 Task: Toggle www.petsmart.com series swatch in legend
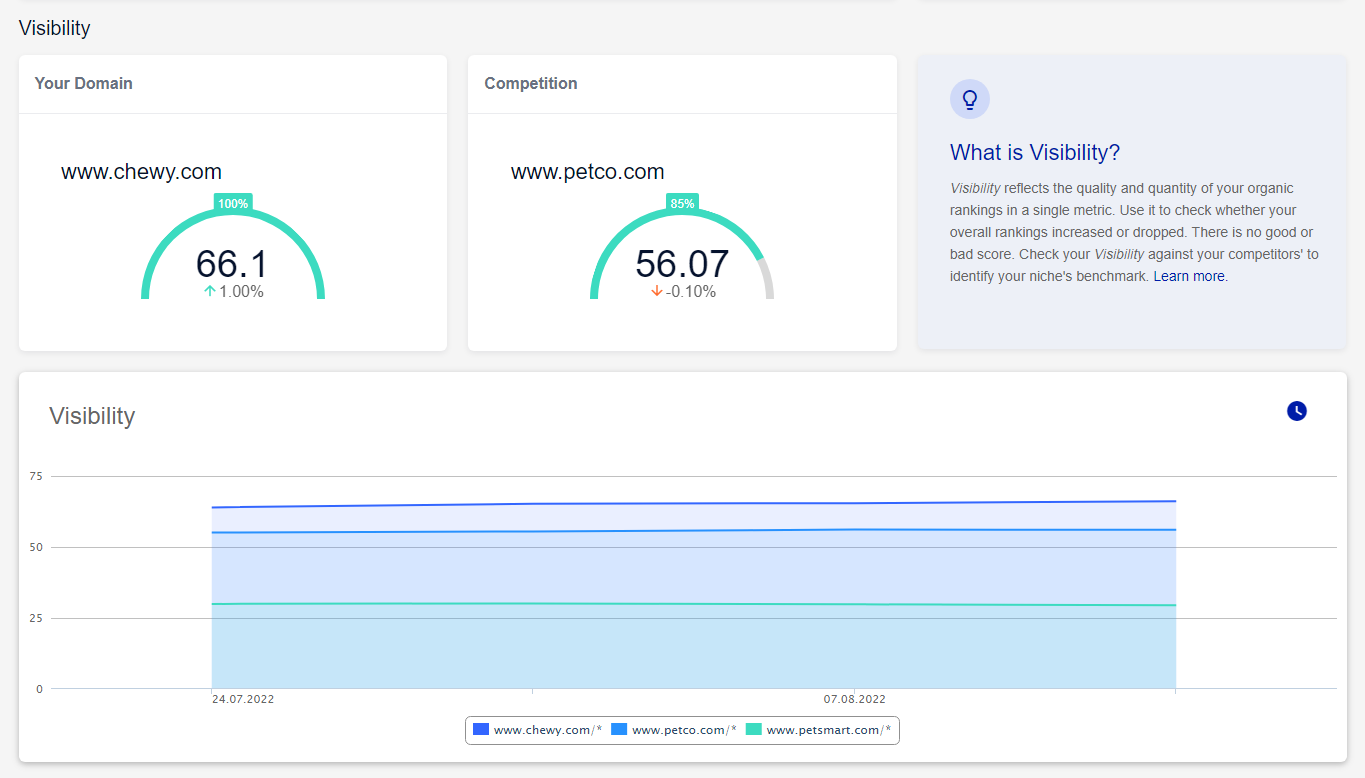tap(754, 730)
